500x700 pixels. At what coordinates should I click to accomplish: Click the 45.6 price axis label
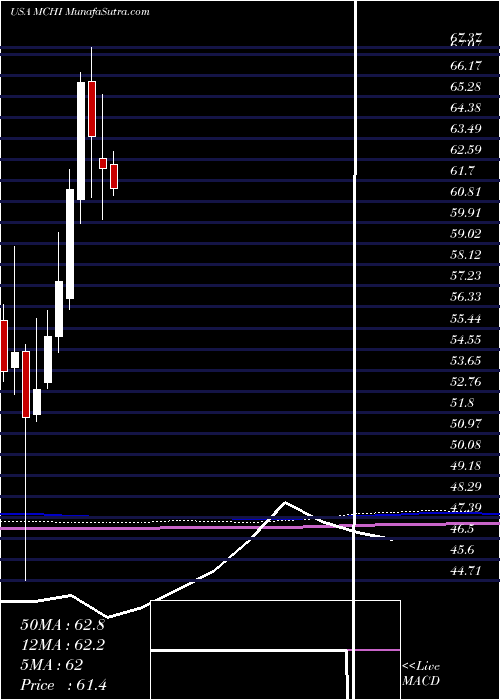point(463,550)
